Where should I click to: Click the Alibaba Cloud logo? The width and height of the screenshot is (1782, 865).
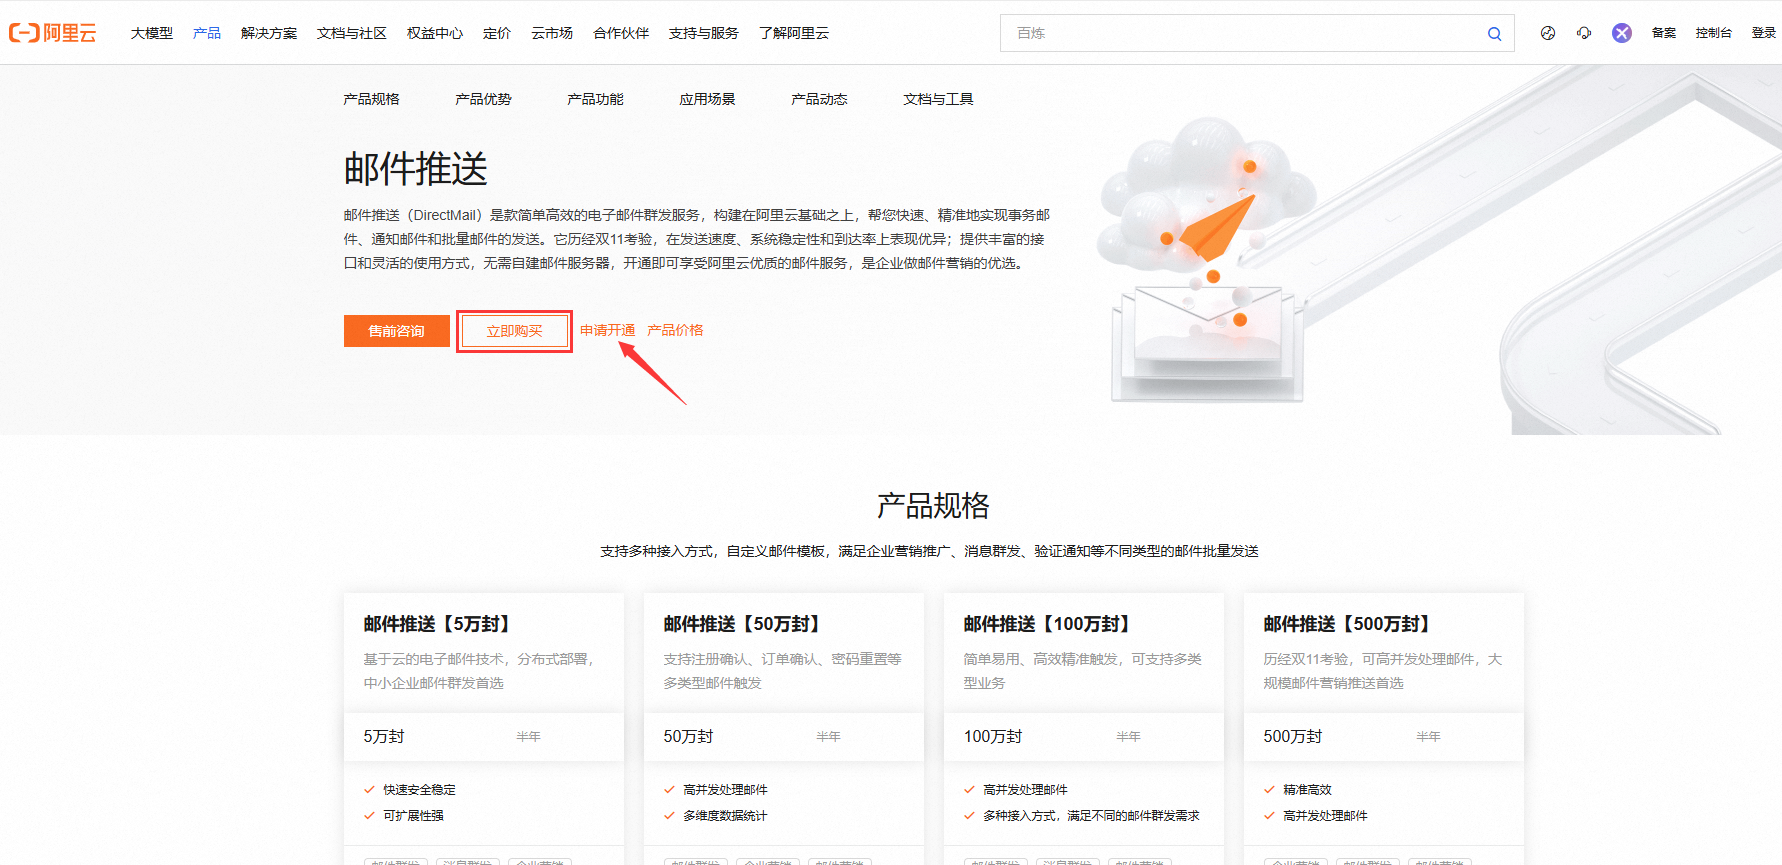pyautogui.click(x=52, y=33)
